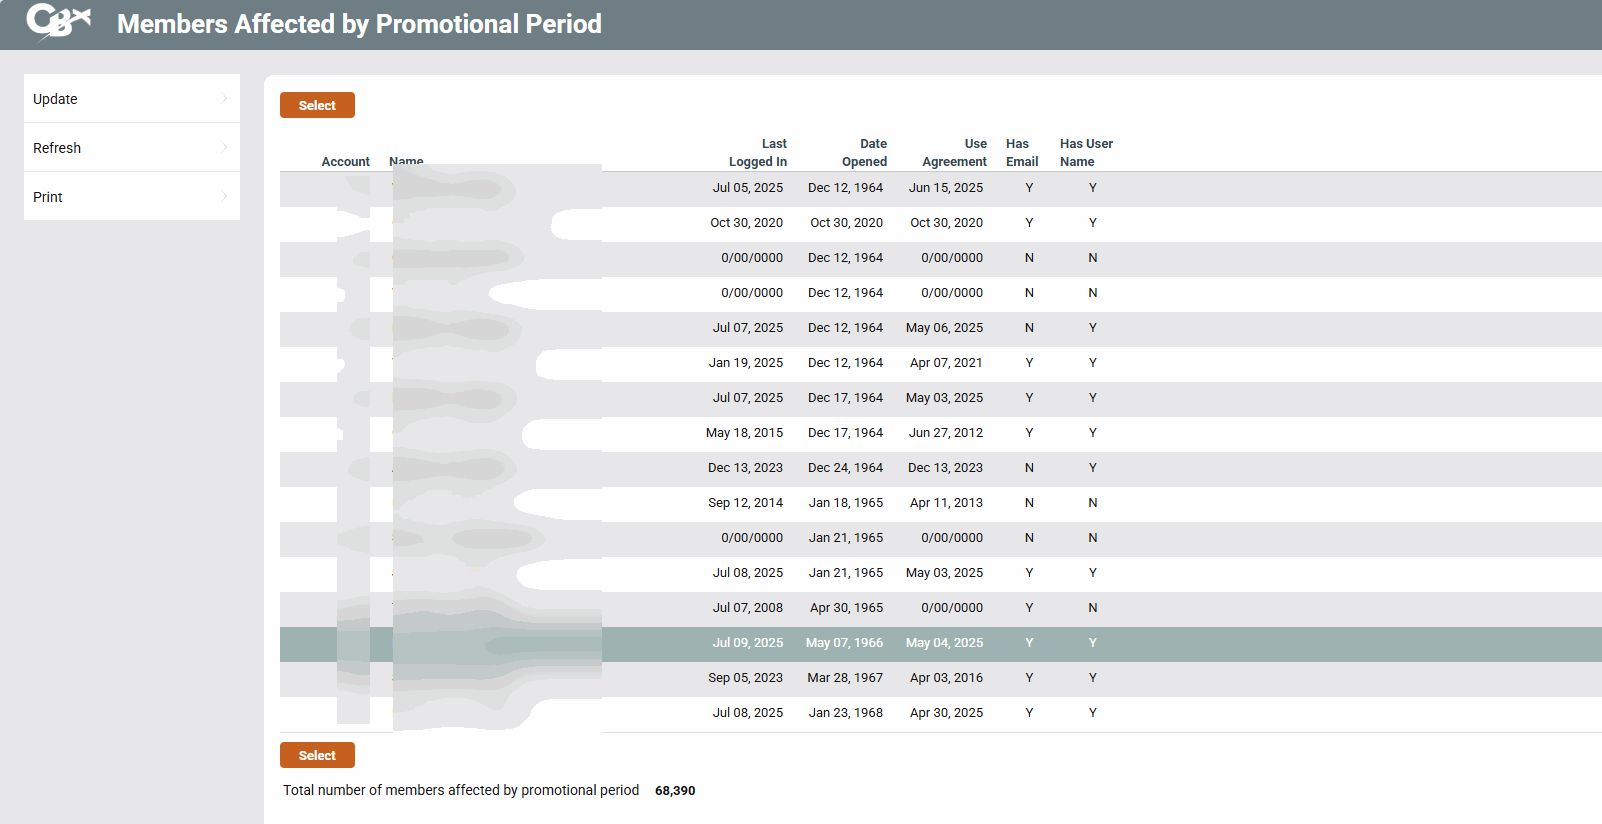This screenshot has width=1602, height=824.
Task: Click the chevron arrow beside Update
Action: 224,98
